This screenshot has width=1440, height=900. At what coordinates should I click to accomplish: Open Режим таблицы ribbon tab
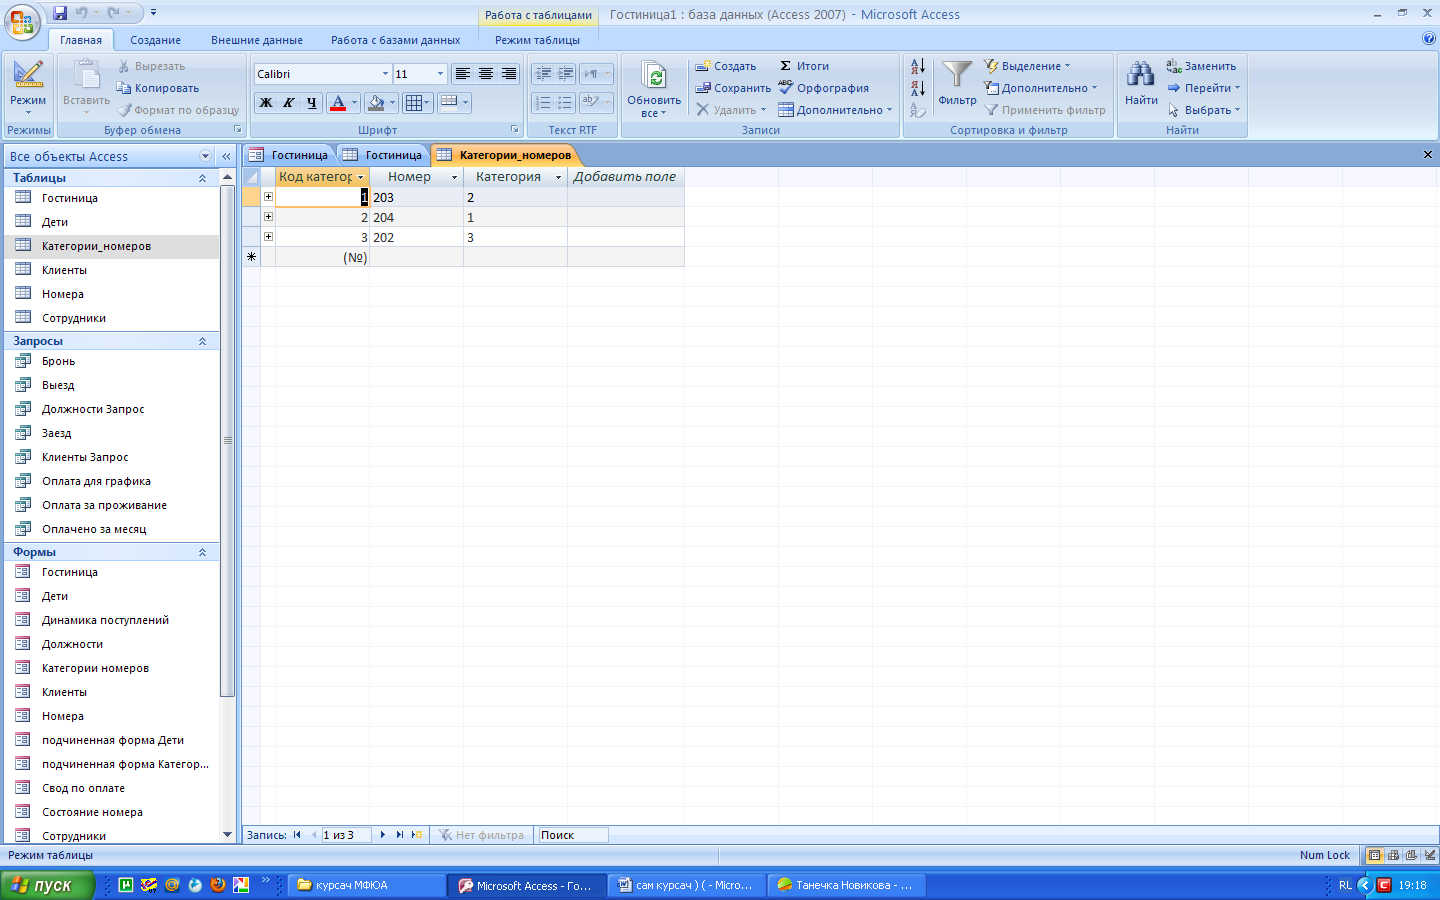click(537, 40)
